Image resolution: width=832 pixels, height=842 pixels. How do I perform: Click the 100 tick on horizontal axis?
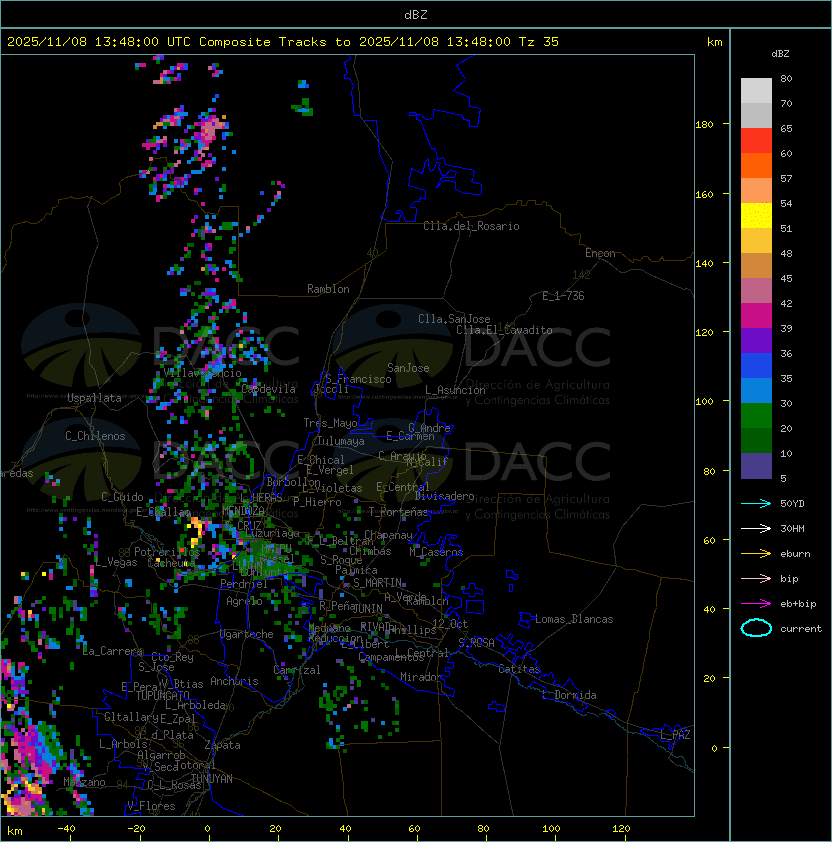[x=551, y=829]
